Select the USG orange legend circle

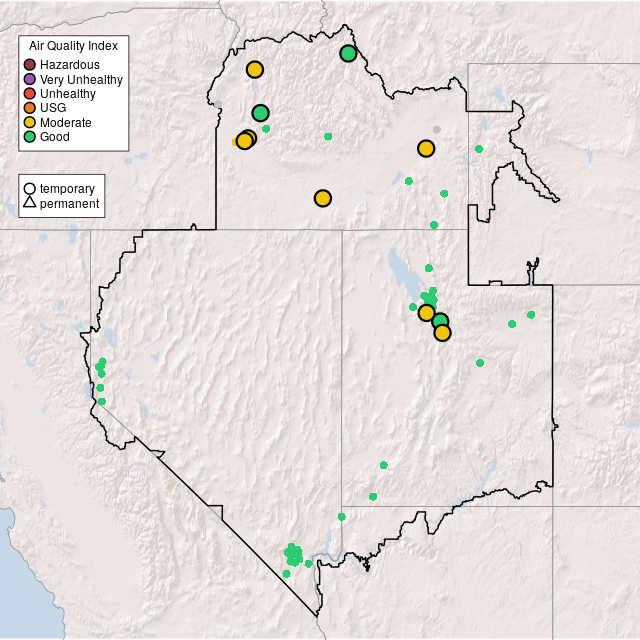pyautogui.click(x=30, y=108)
